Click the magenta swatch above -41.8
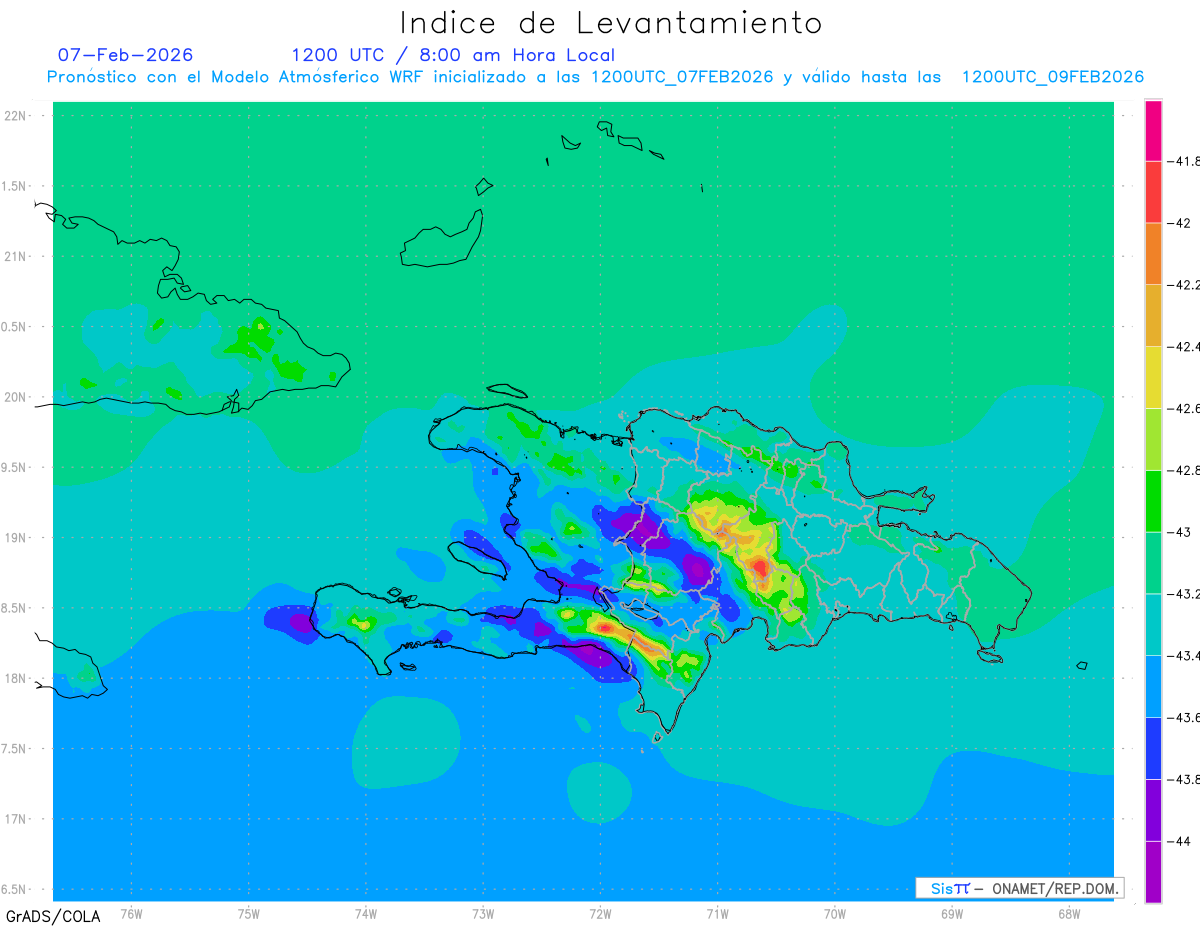1200x927 pixels. pos(1153,130)
